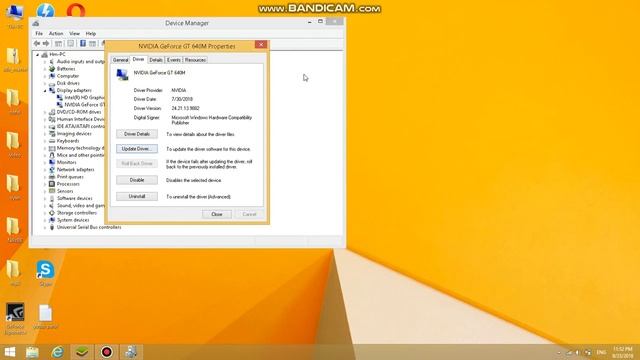Open File Explorer from the taskbar
Image resolution: width=640 pixels, height=360 pixels.
[x=32, y=352]
